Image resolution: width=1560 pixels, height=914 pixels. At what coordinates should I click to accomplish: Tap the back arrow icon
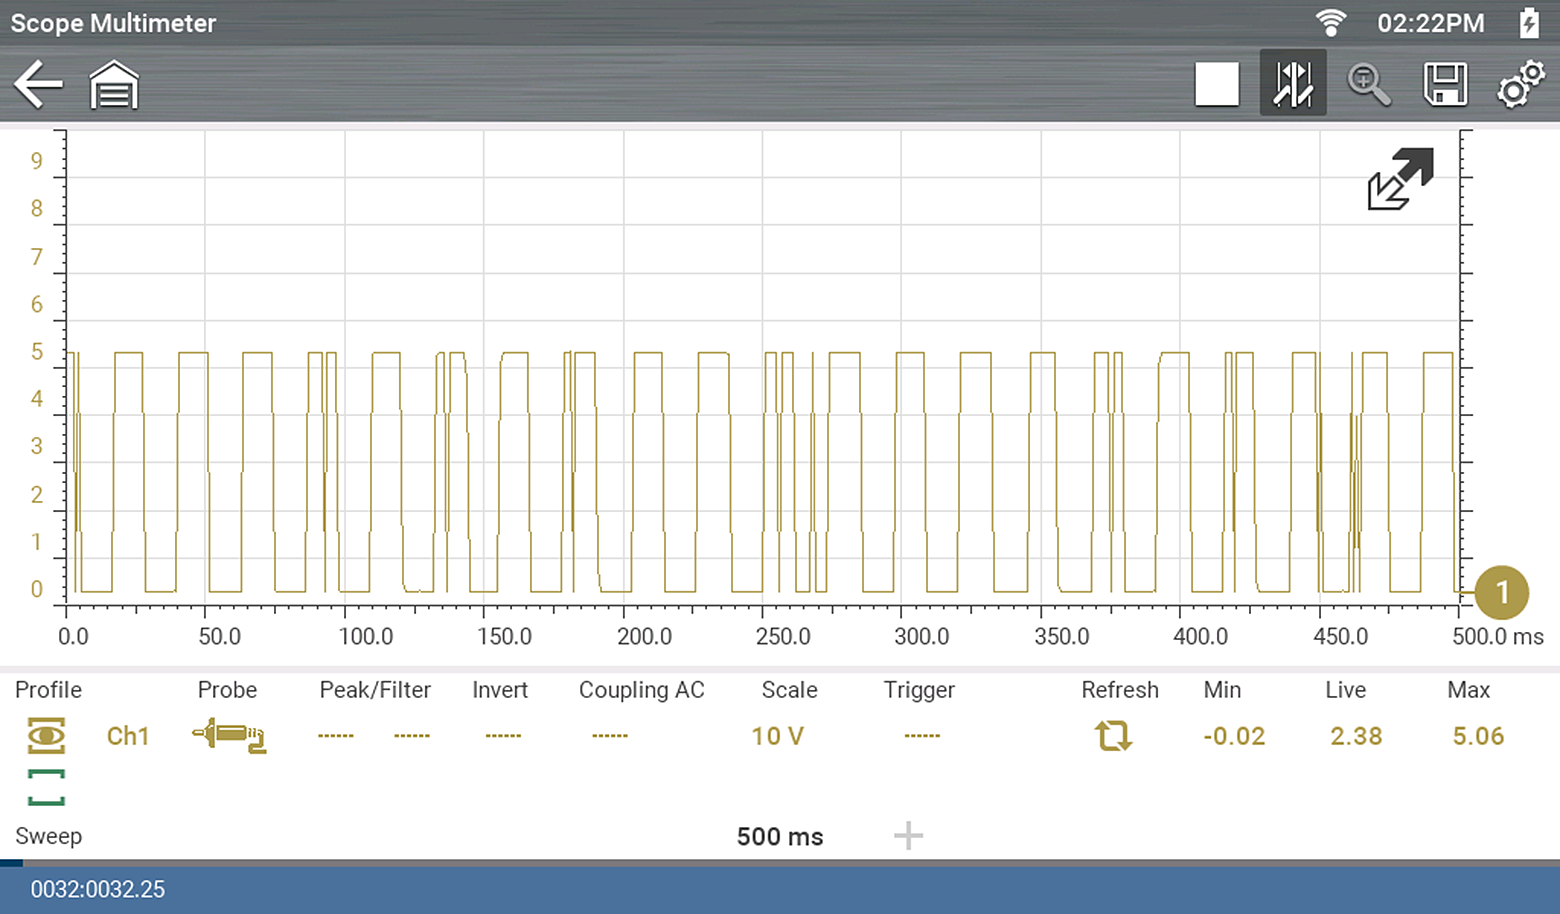pyautogui.click(x=38, y=84)
